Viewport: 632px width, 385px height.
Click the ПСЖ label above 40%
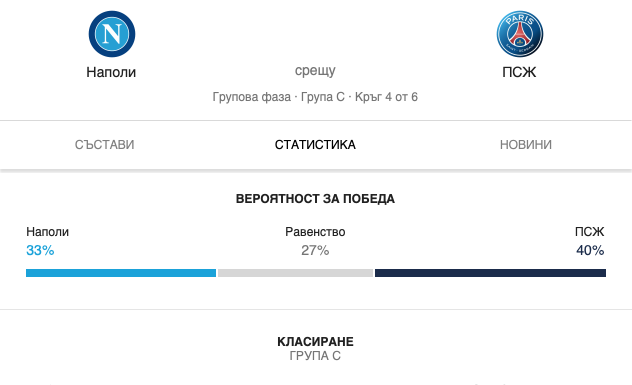click(589, 232)
